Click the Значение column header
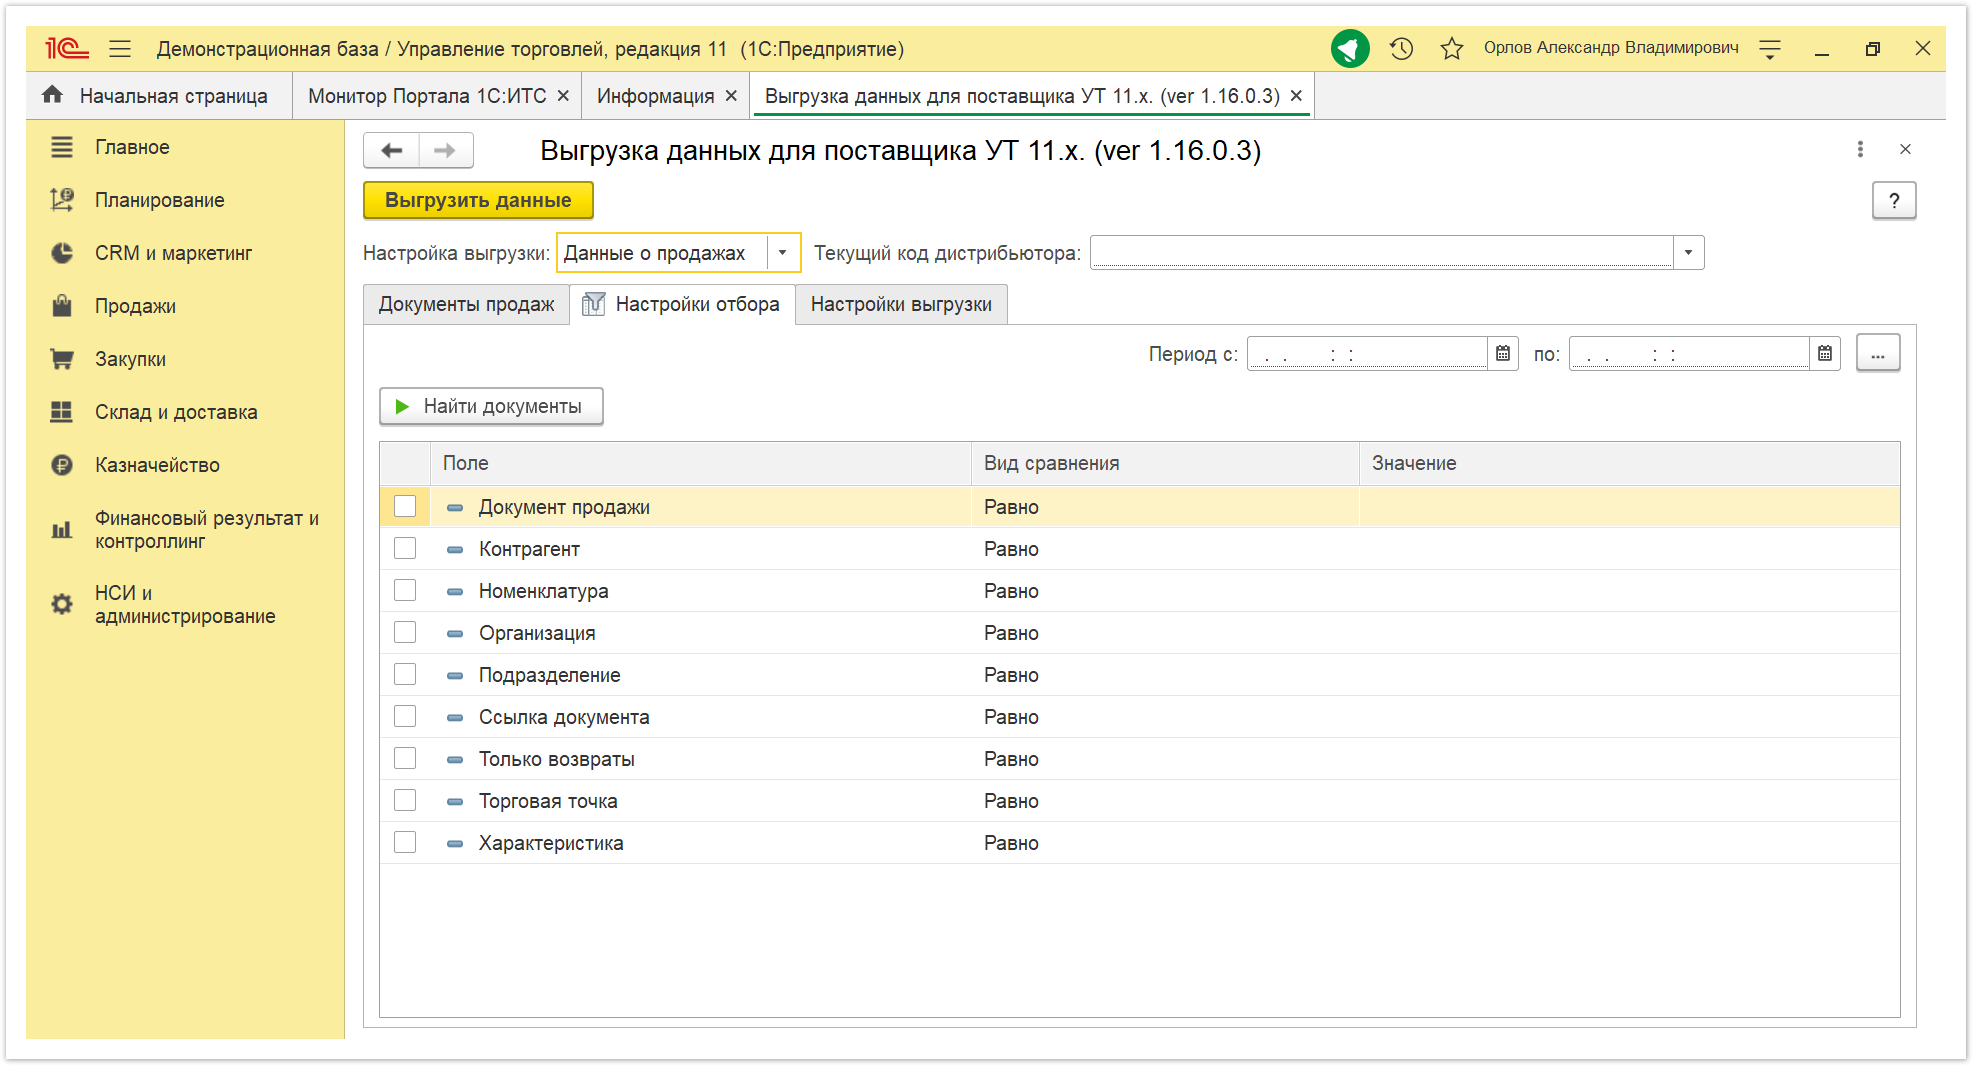 click(x=1629, y=463)
